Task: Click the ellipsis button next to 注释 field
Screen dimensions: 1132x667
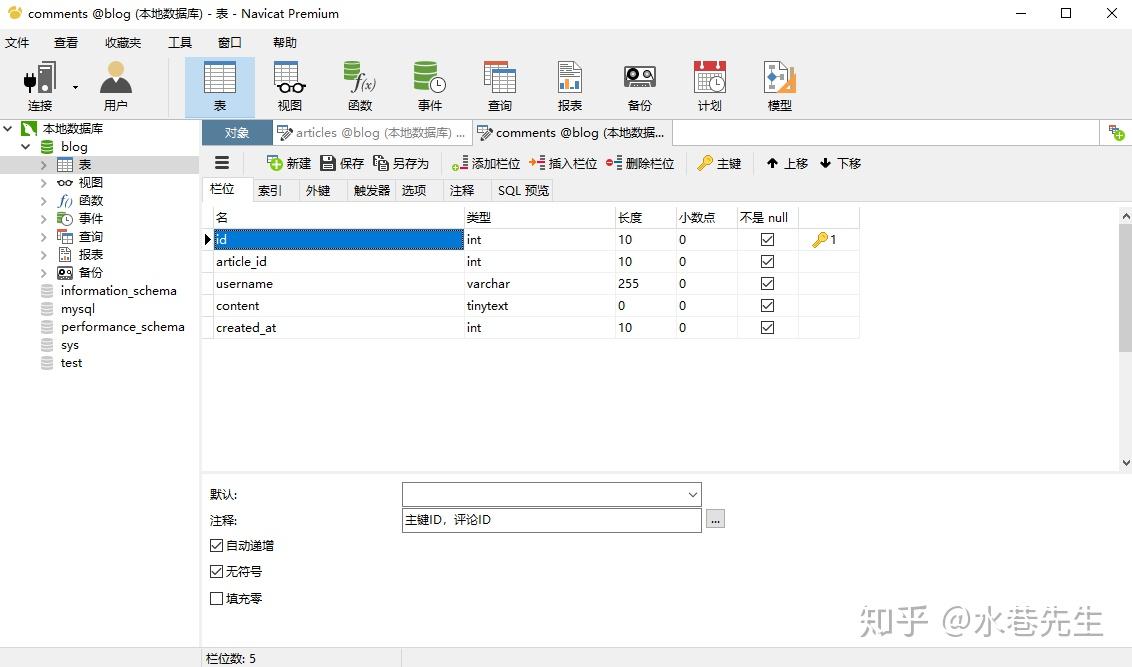Action: [x=715, y=519]
